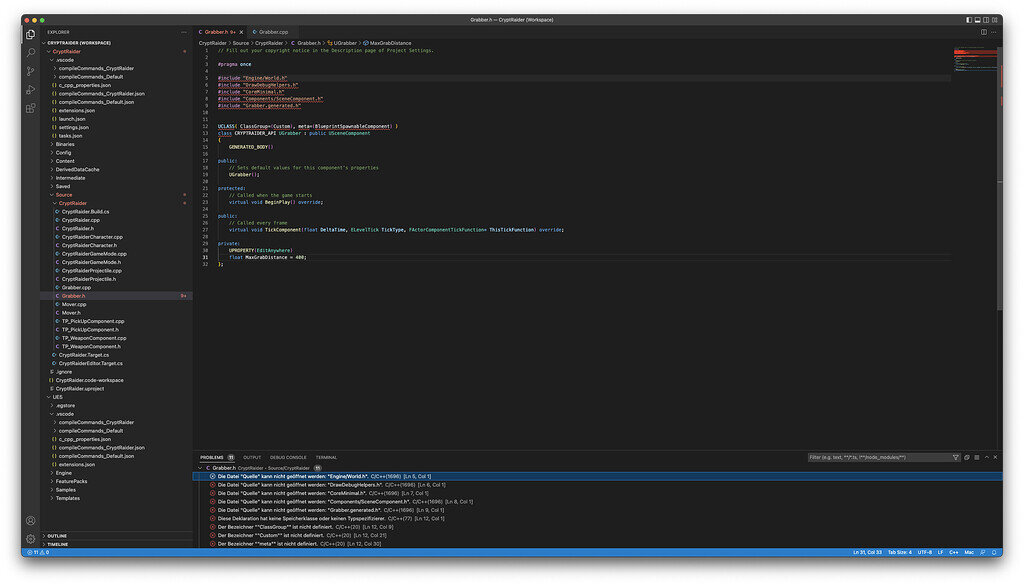This screenshot has width=1024, height=585.
Task: Open the Run and Debug view
Action: click(x=31, y=89)
